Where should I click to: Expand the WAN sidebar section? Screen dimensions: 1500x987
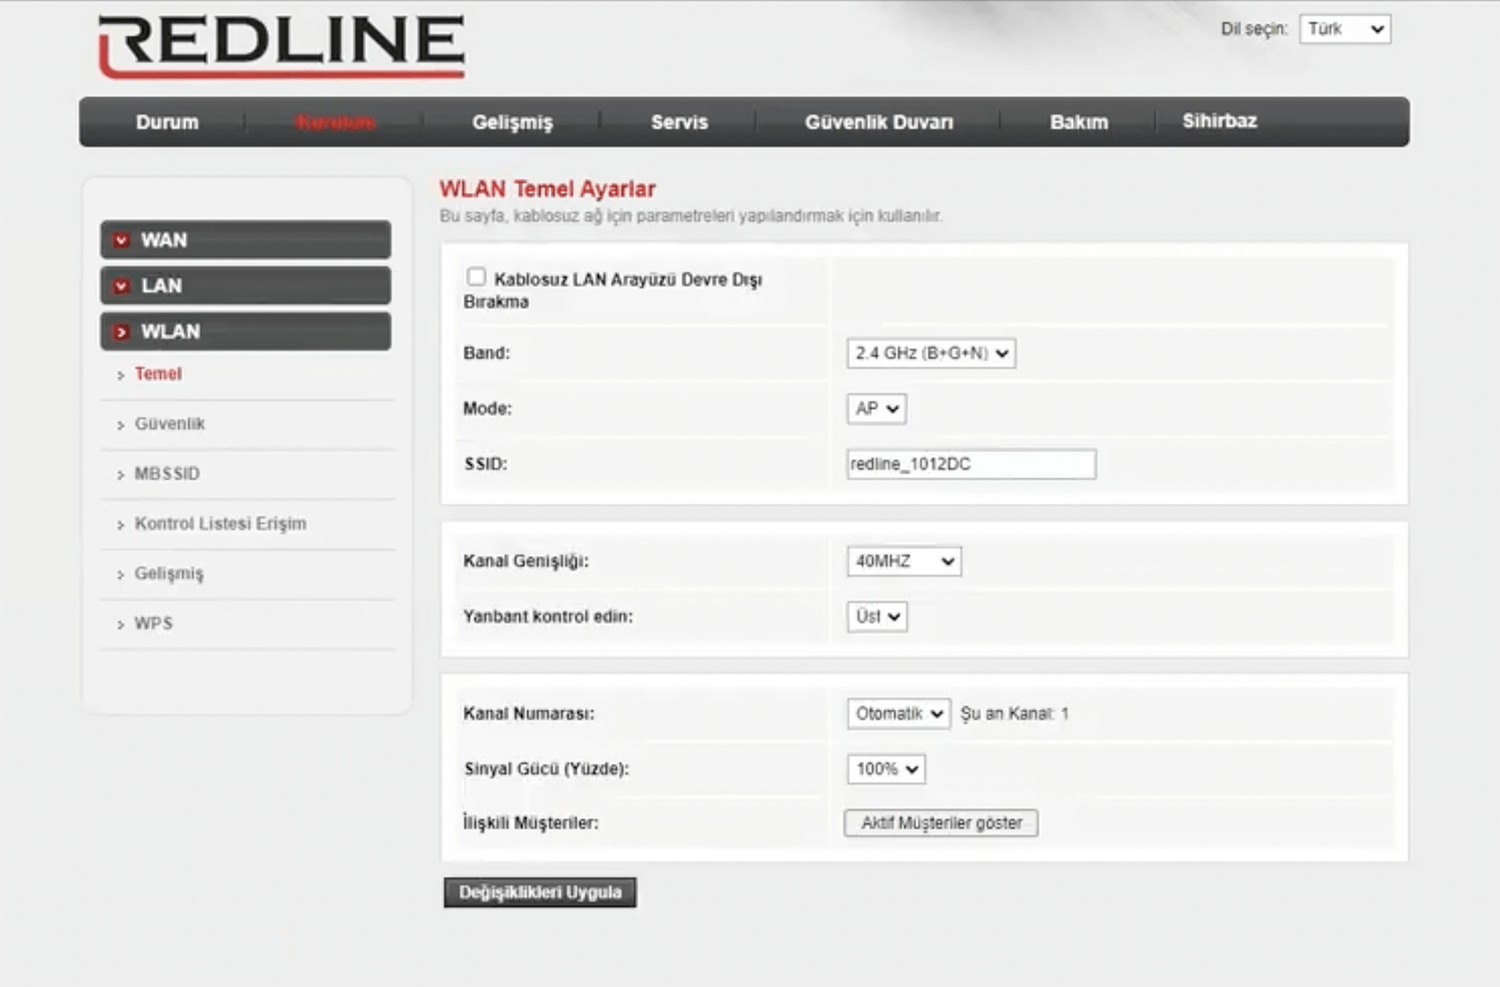pyautogui.click(x=245, y=240)
